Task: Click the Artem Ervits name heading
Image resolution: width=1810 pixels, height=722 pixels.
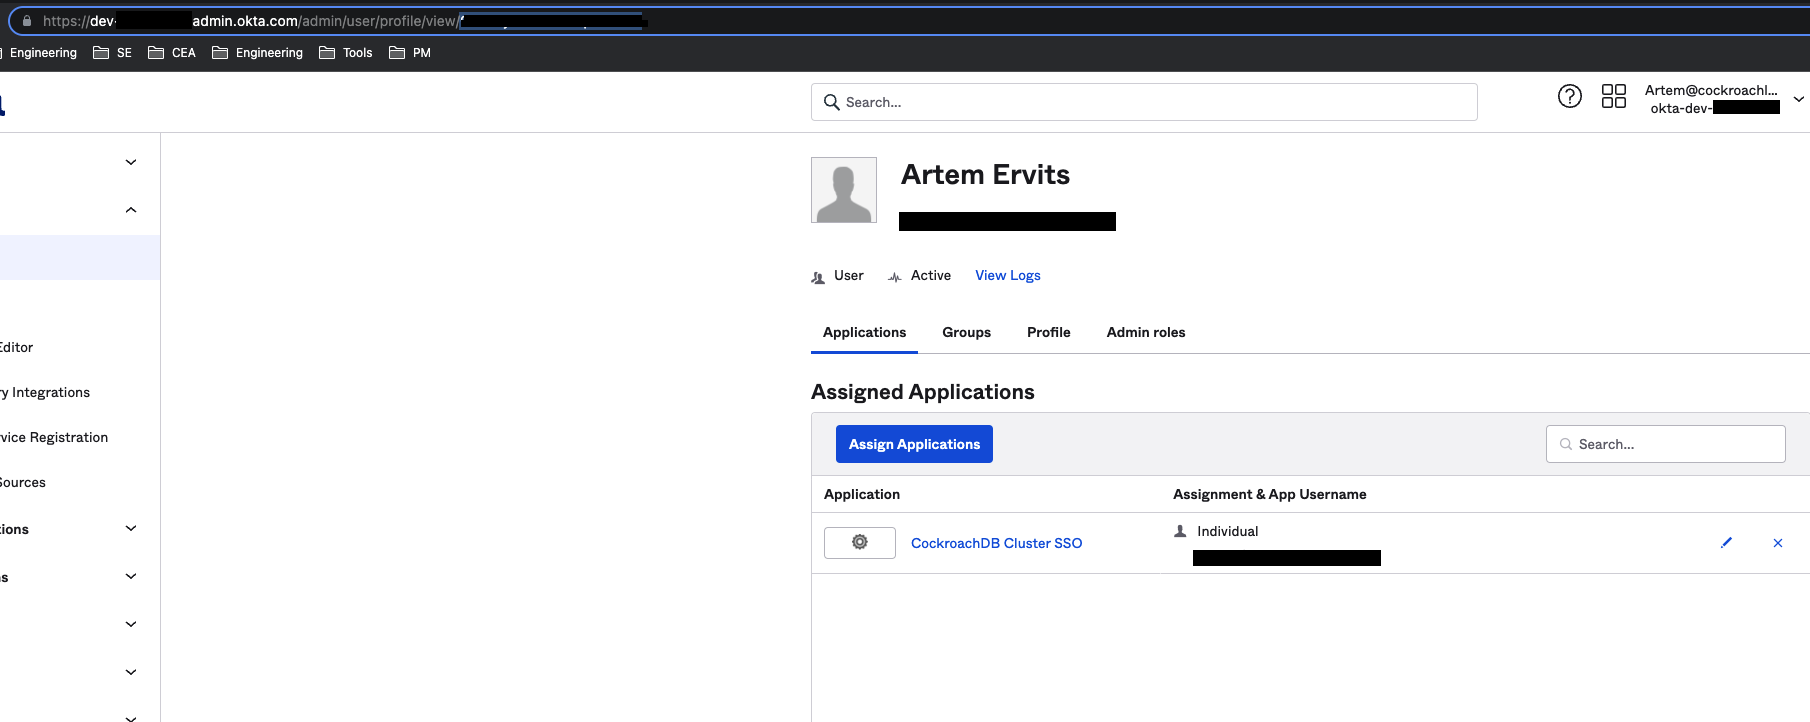Action: pyautogui.click(x=985, y=174)
